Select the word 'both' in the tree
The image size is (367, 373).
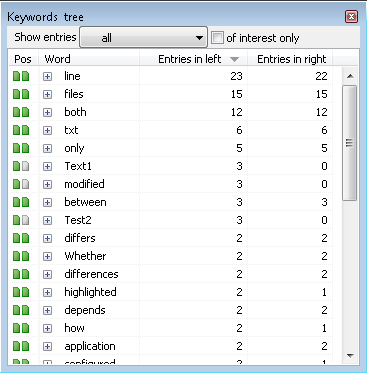[75, 112]
